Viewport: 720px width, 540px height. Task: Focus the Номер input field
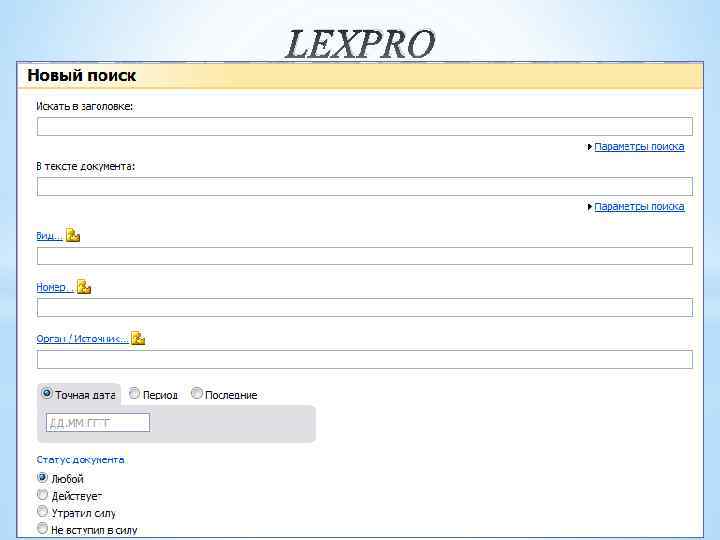click(365, 307)
